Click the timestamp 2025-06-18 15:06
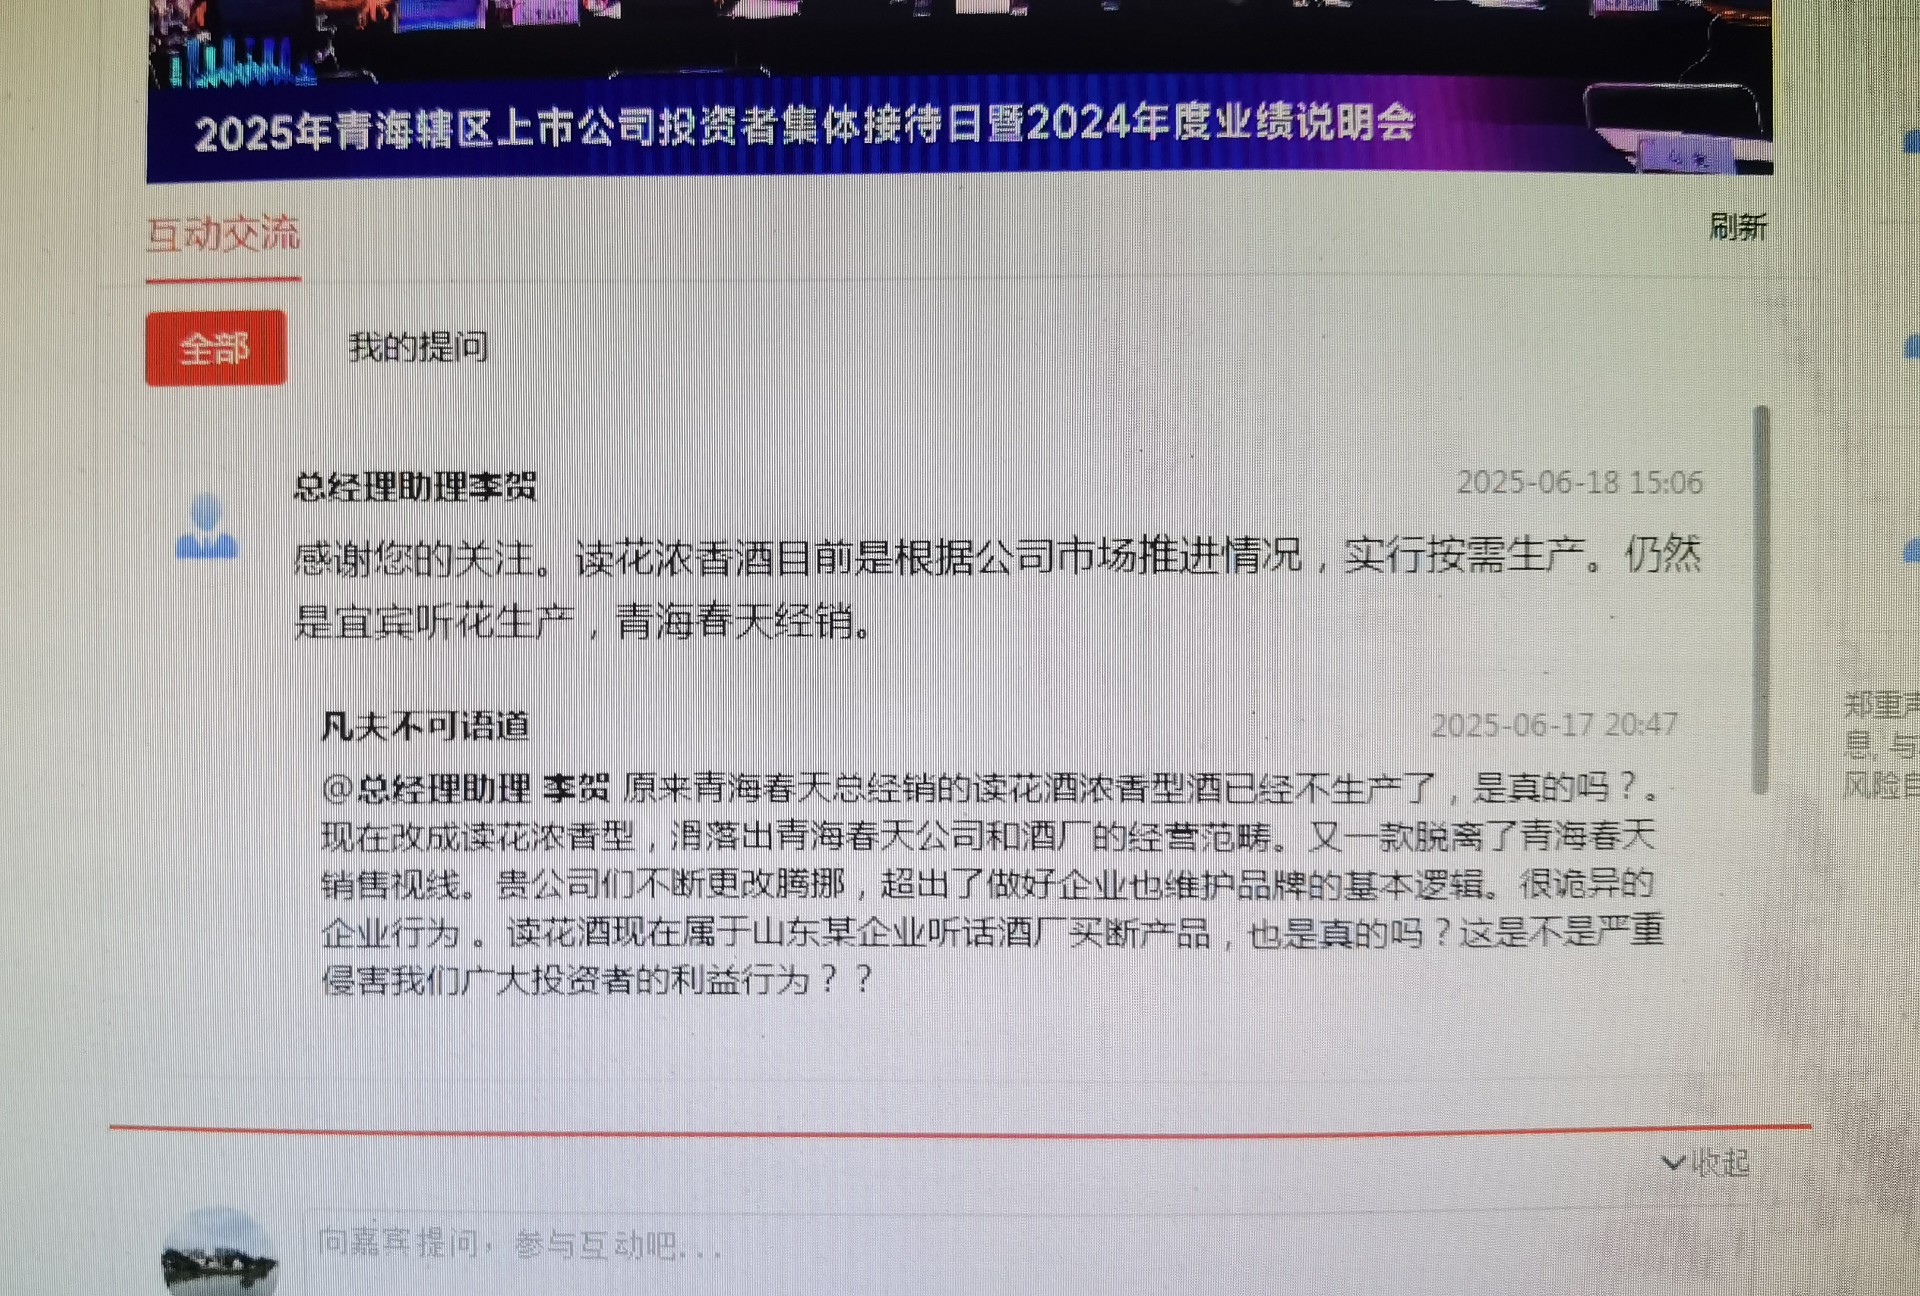This screenshot has width=1920, height=1296. [x=1579, y=483]
